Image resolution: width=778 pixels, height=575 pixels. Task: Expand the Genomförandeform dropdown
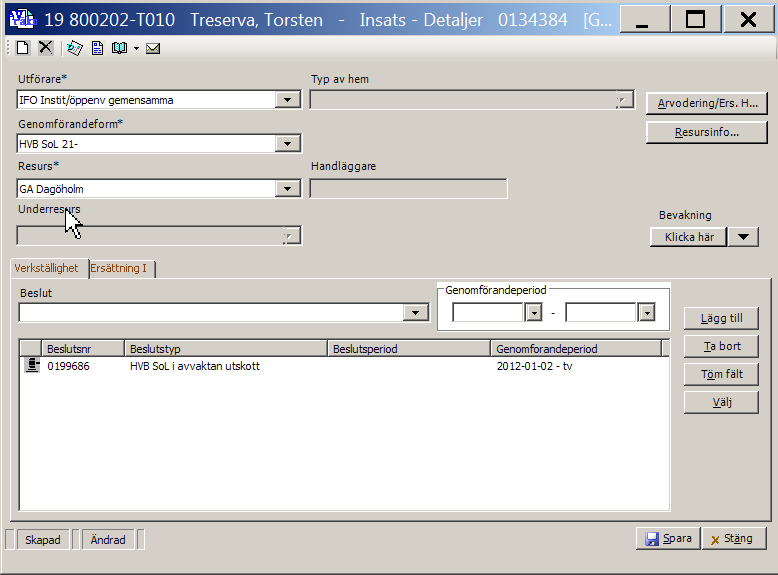tap(287, 144)
